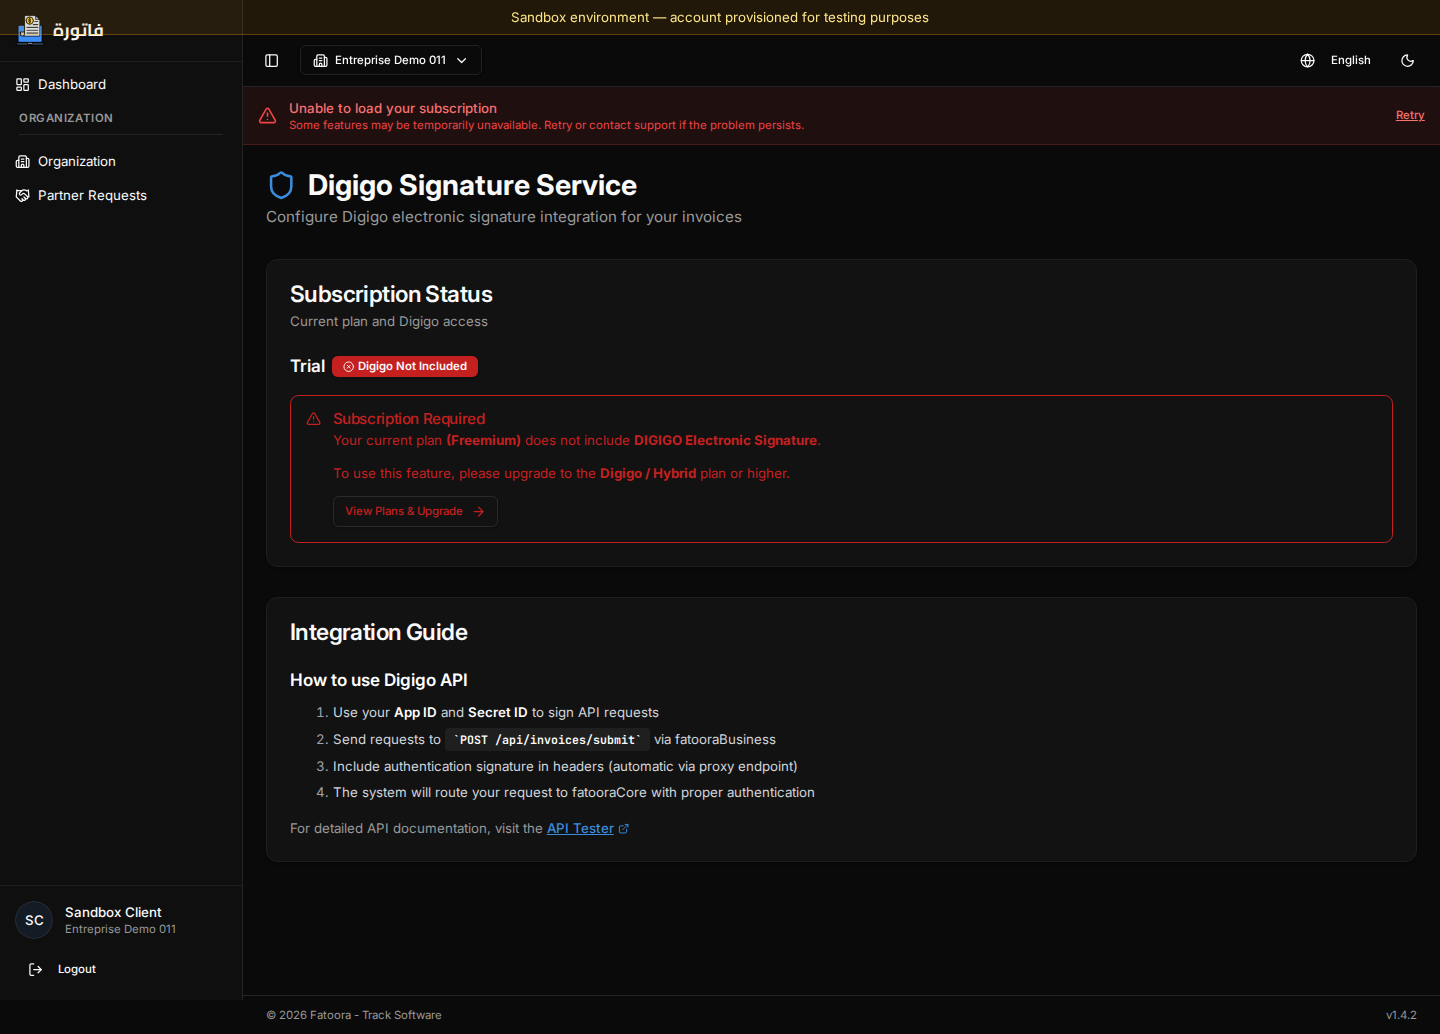1440x1034 pixels.
Task: Open the Entreprise Demo 011 organization dropdown
Action: [x=391, y=60]
